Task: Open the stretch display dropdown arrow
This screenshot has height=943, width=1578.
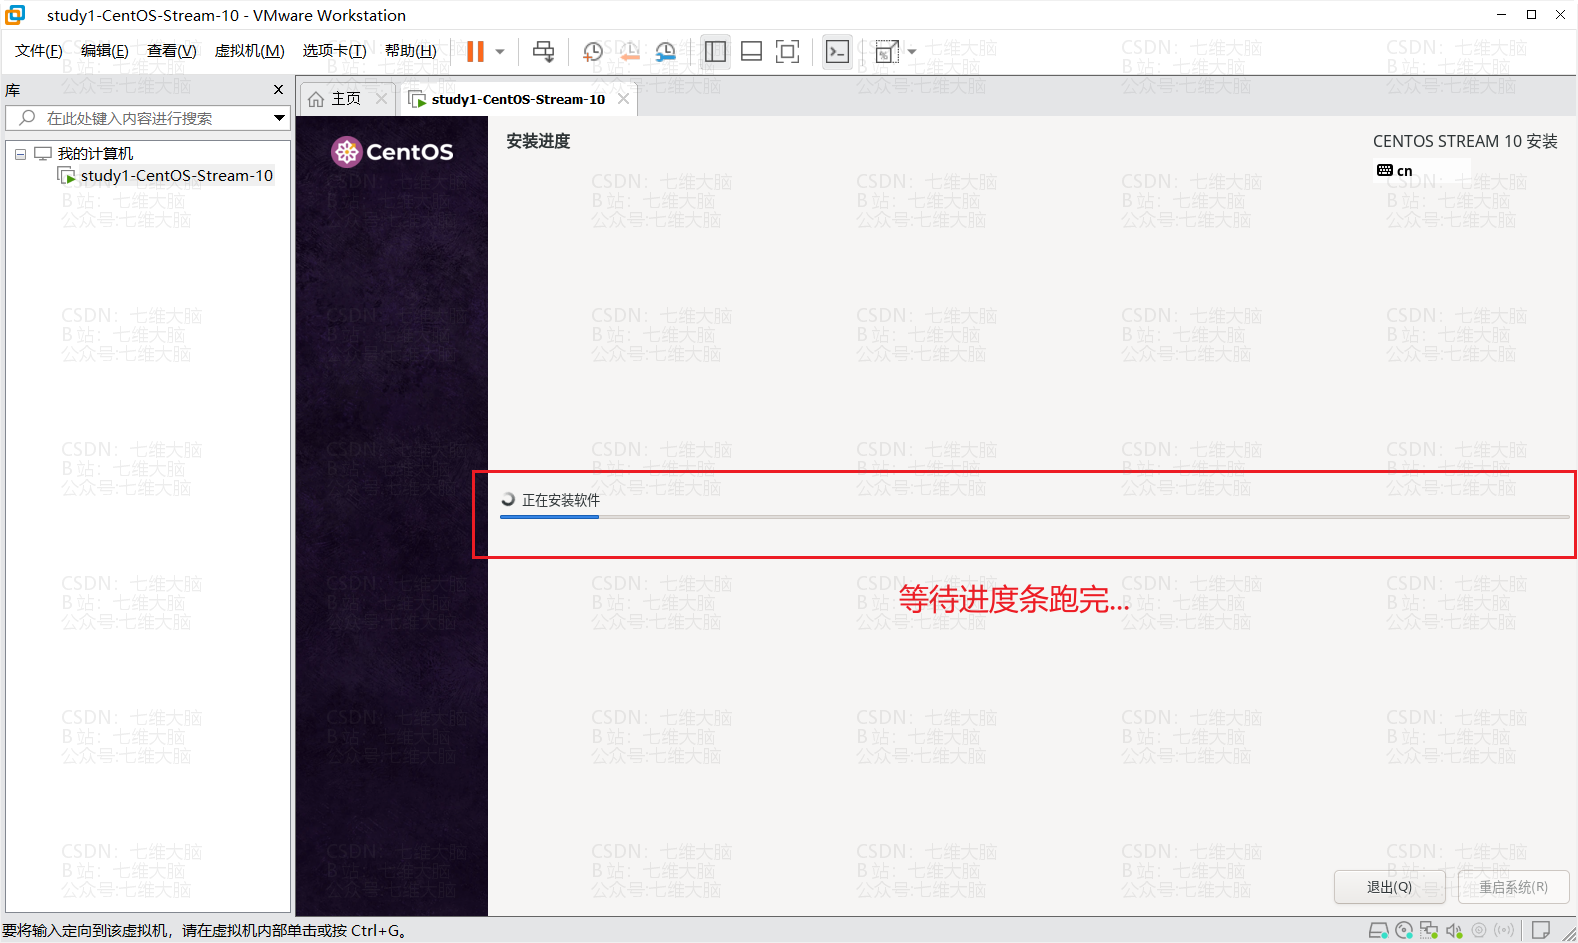Action: click(x=911, y=51)
